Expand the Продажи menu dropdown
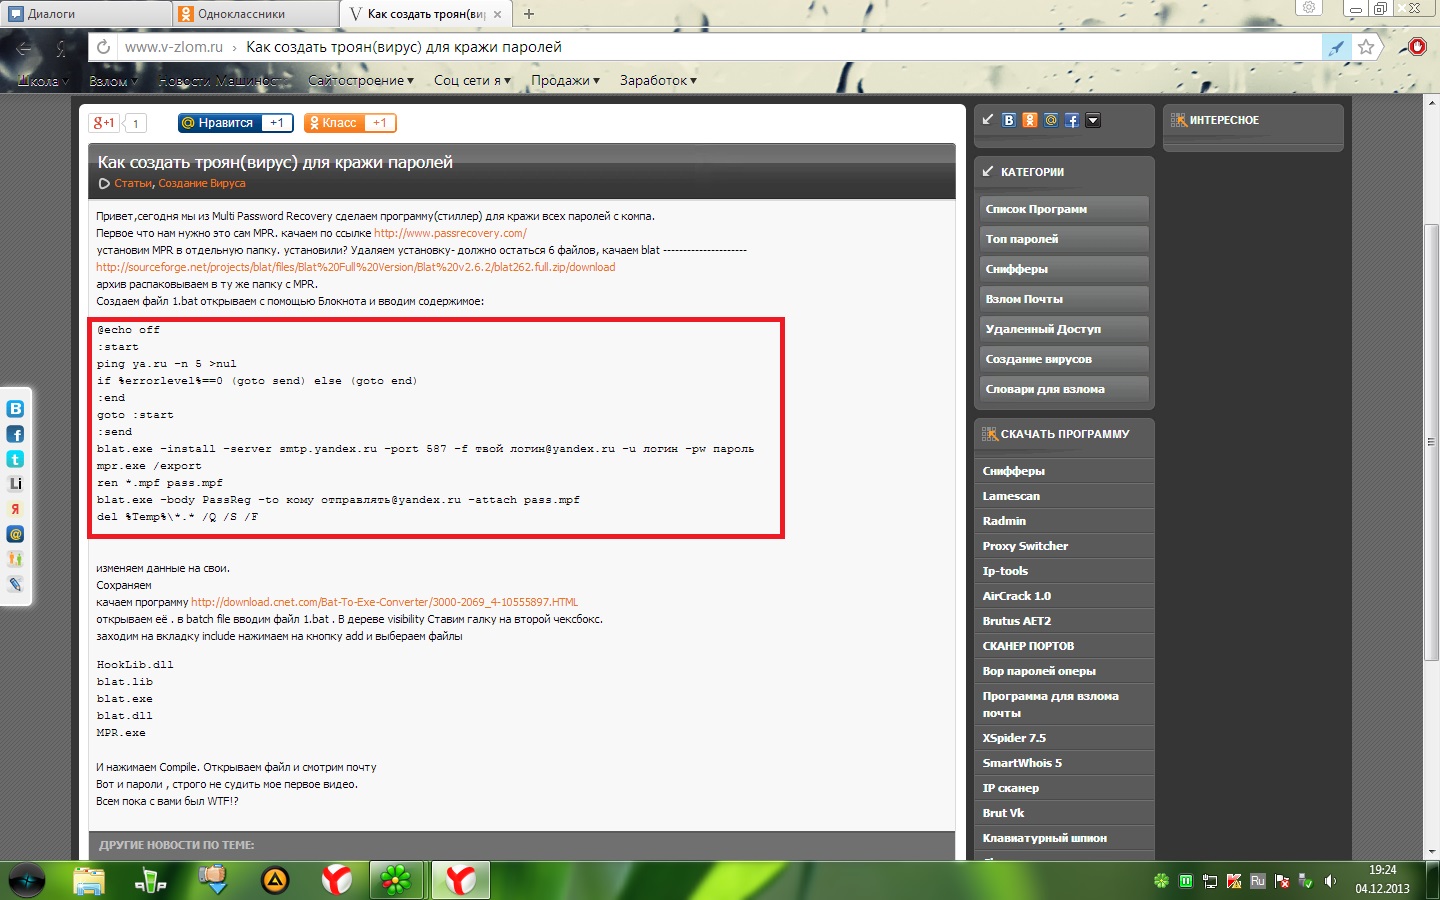 565,80
